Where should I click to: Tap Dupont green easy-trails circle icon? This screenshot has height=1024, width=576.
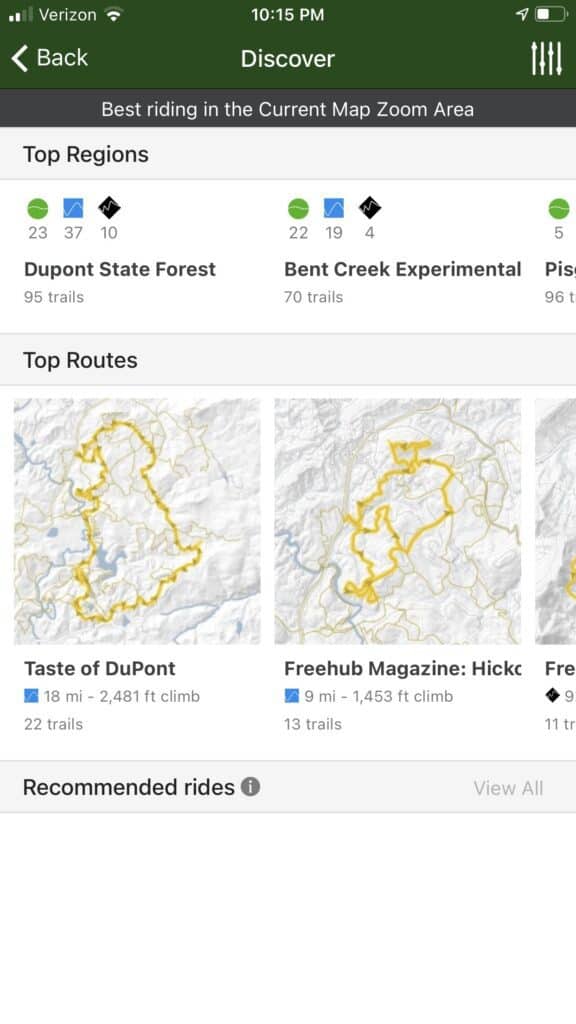click(38, 208)
